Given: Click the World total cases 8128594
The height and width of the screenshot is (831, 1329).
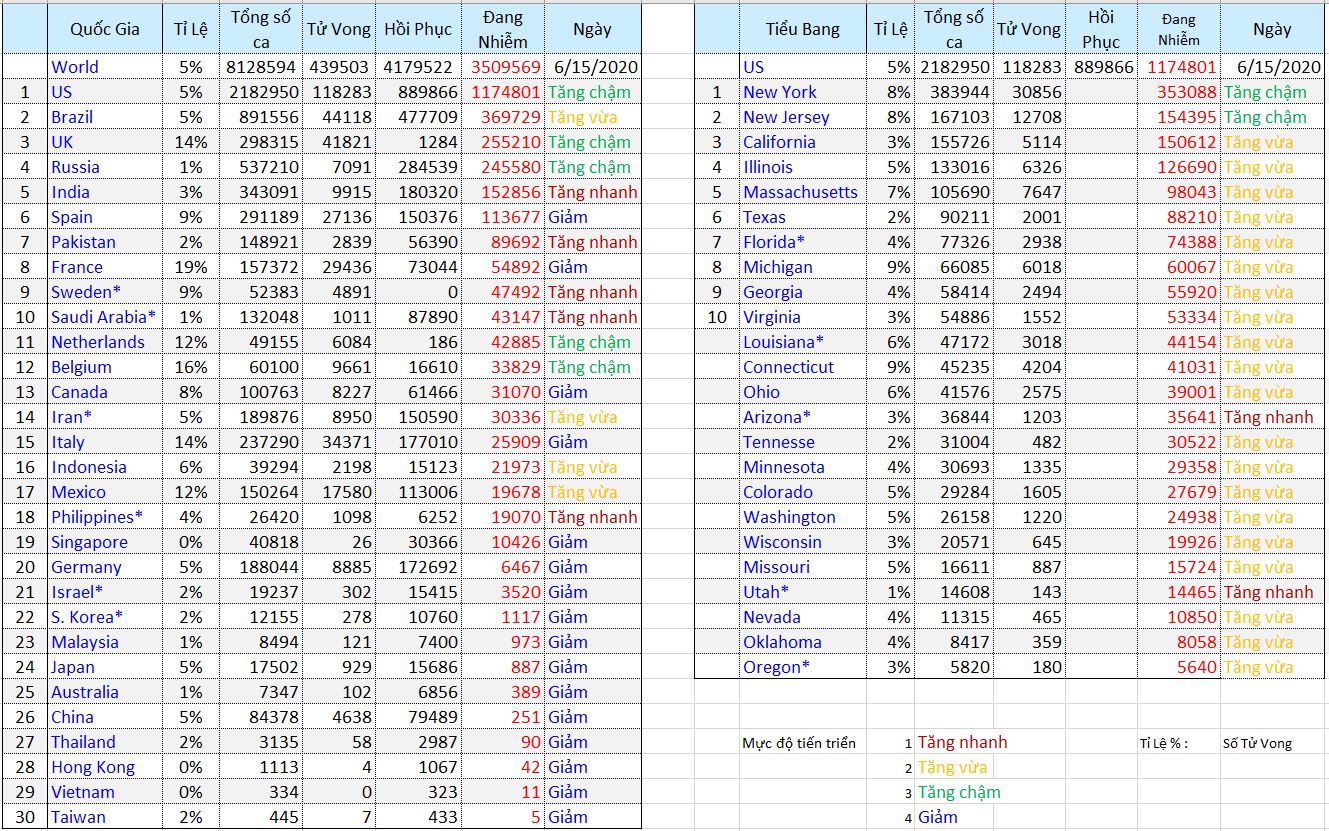Looking at the screenshot, I should tap(261, 67).
